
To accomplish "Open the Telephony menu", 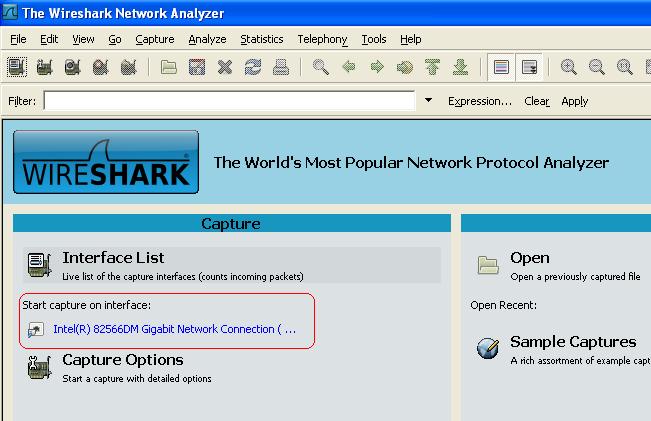I will click(x=322, y=39).
